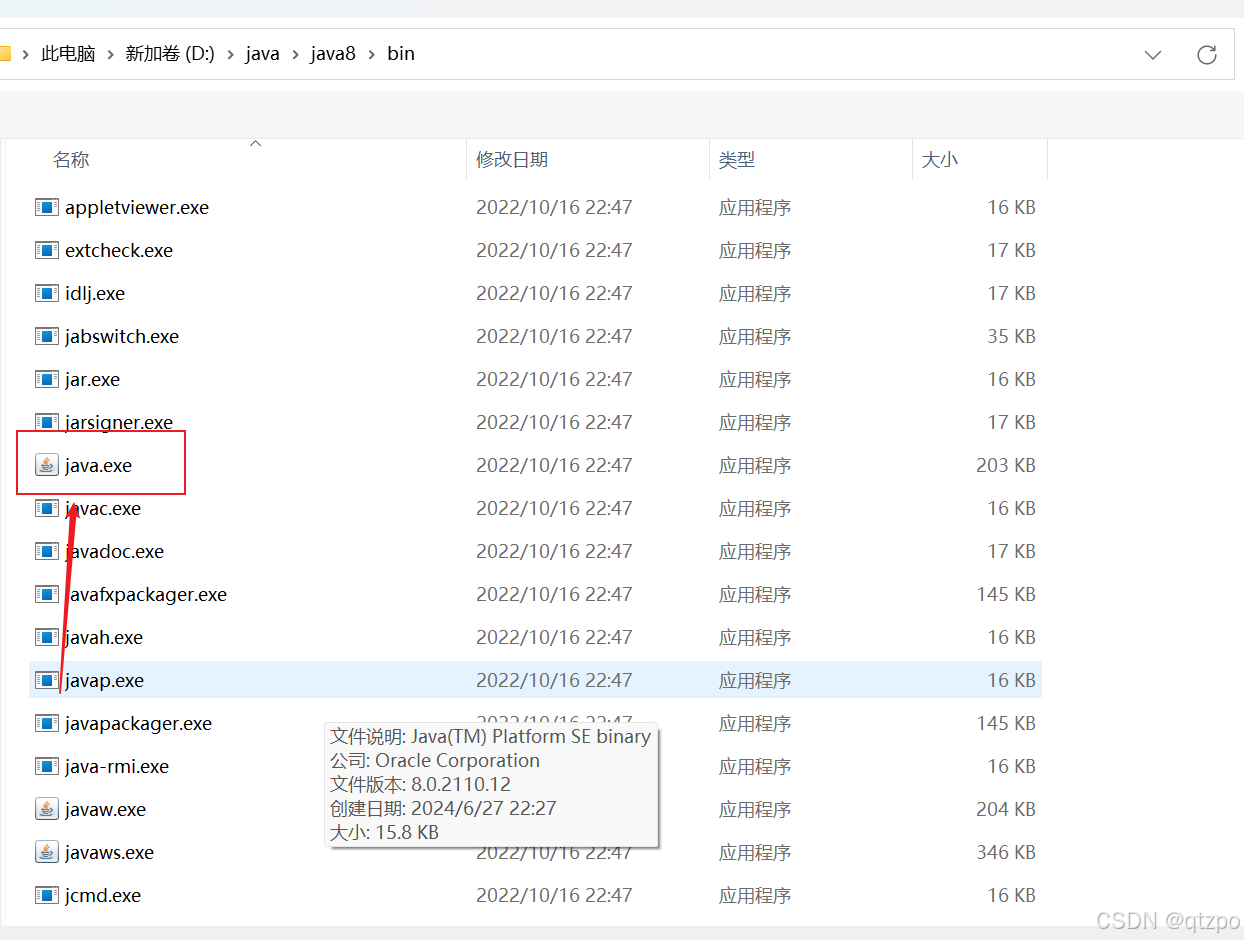Sort files by 大小 column
The height and width of the screenshot is (940, 1244).
tap(939, 160)
